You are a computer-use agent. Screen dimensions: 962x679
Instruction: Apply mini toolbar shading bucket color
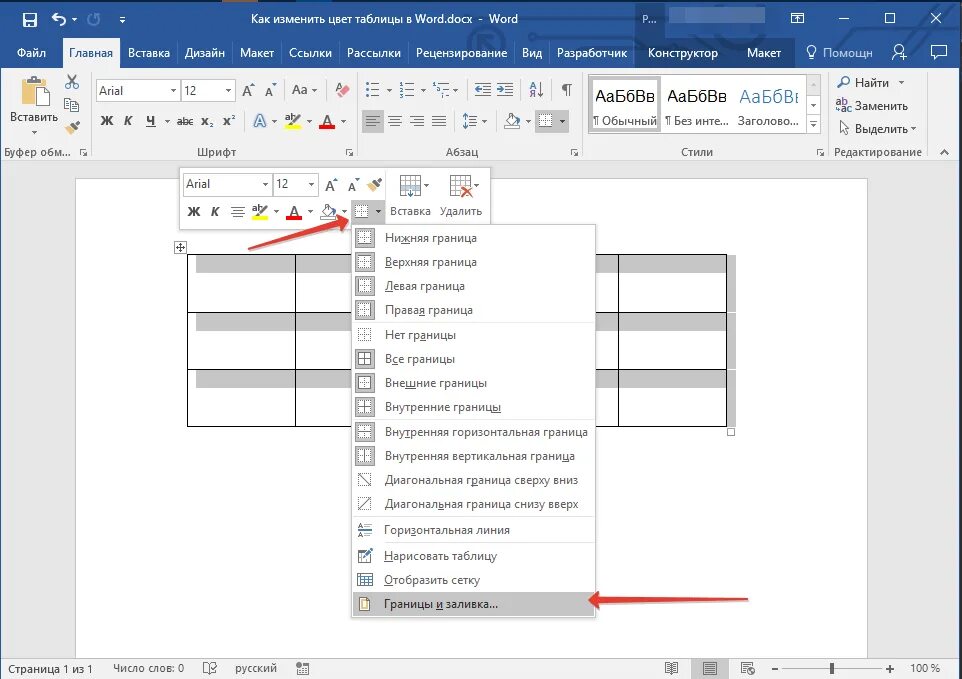pyautogui.click(x=329, y=212)
